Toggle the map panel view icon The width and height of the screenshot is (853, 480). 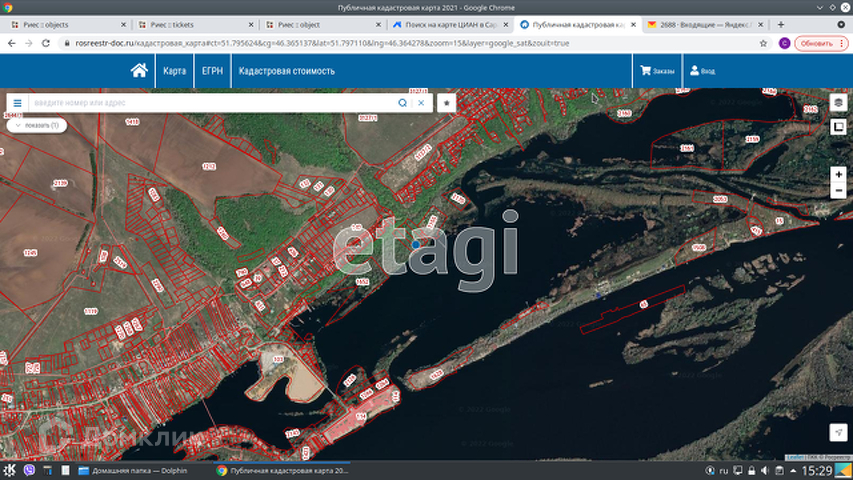pos(838,127)
